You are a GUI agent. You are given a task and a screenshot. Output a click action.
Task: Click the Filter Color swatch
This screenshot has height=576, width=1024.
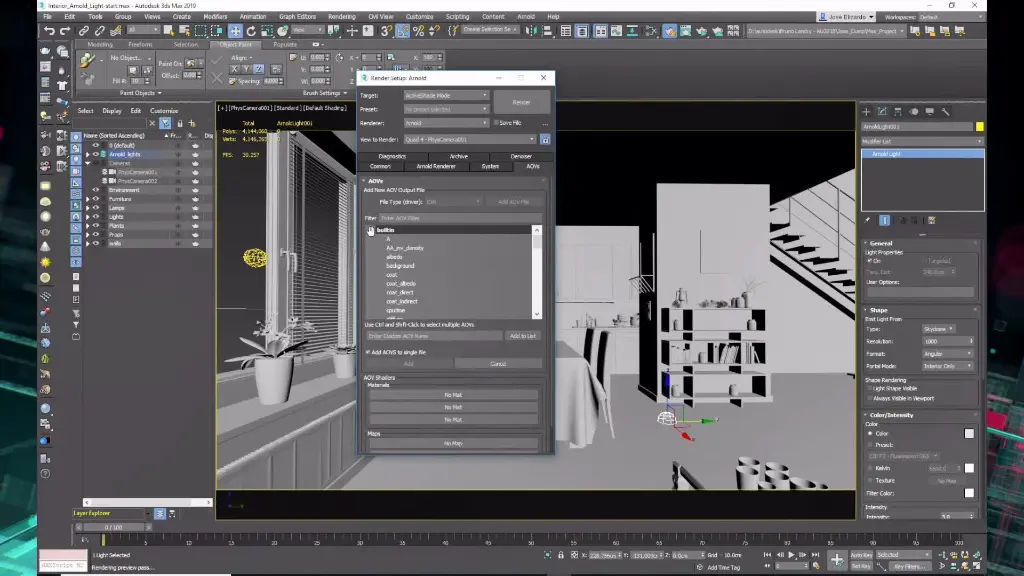969,493
